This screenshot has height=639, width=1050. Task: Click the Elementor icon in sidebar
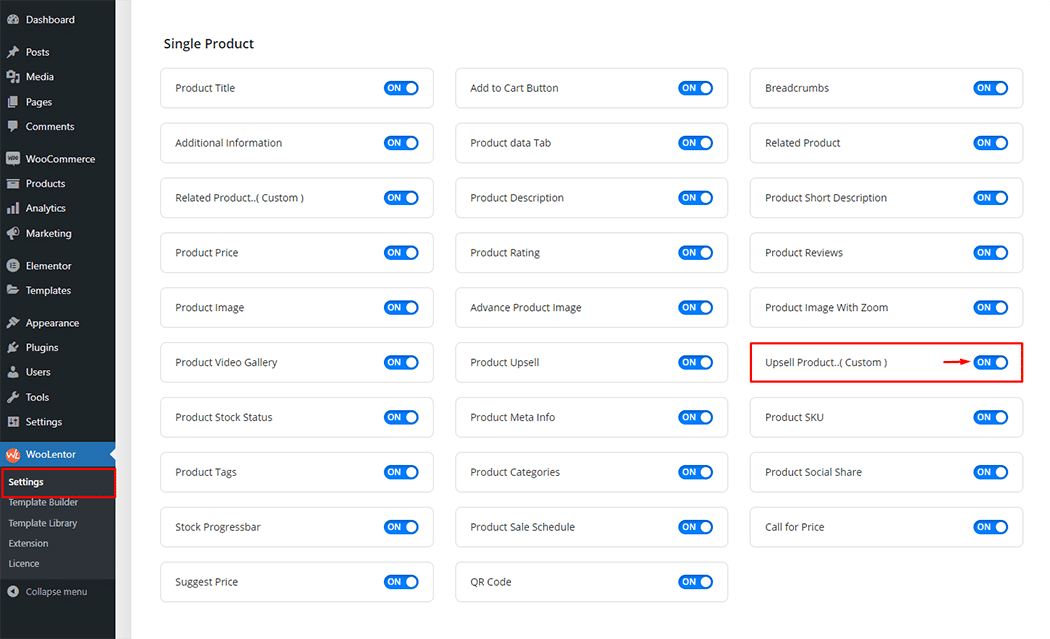(13, 266)
